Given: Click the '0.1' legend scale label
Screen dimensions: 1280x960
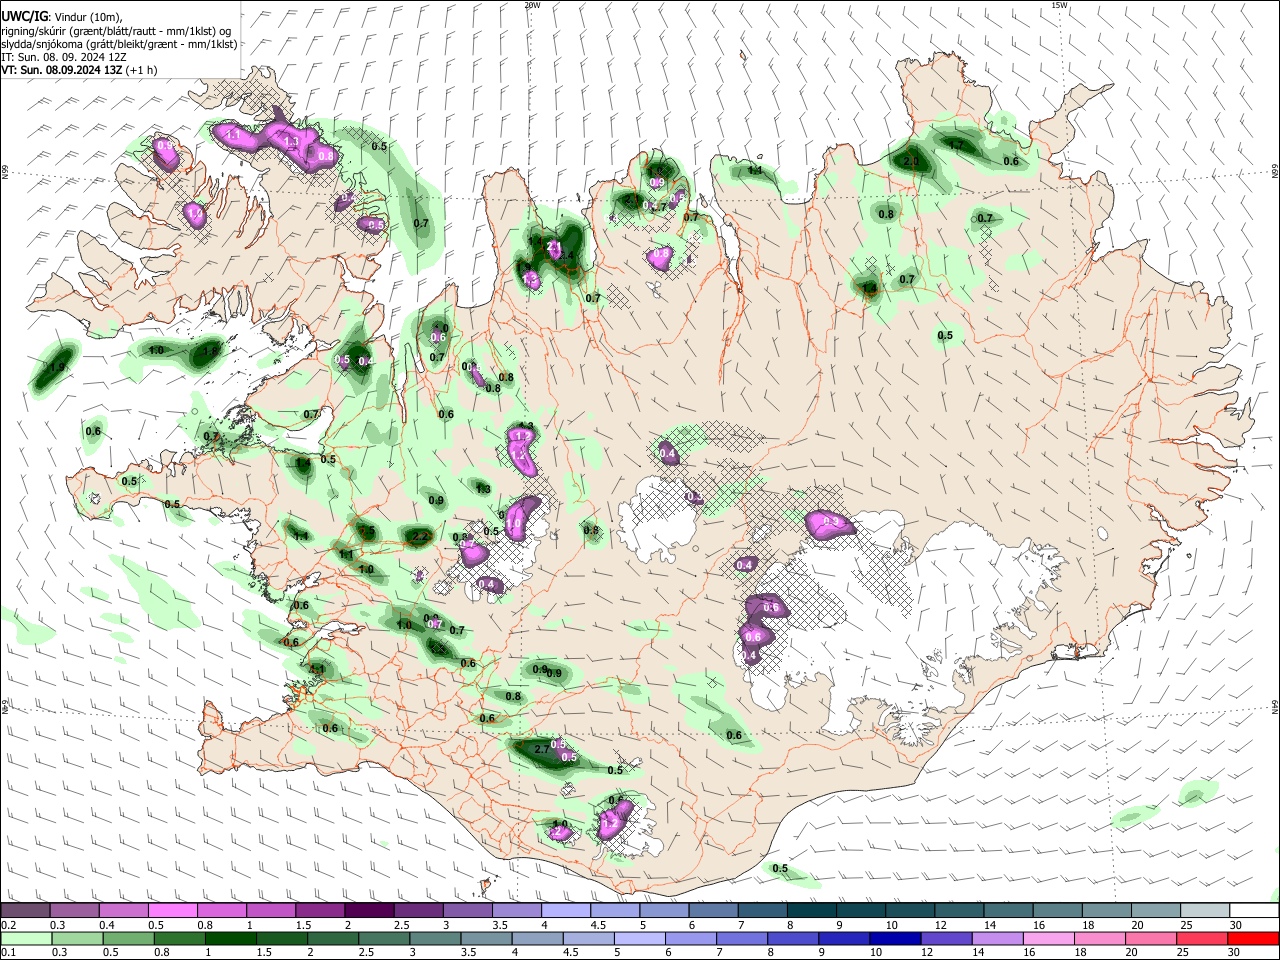Looking at the screenshot, I should 8,952.
